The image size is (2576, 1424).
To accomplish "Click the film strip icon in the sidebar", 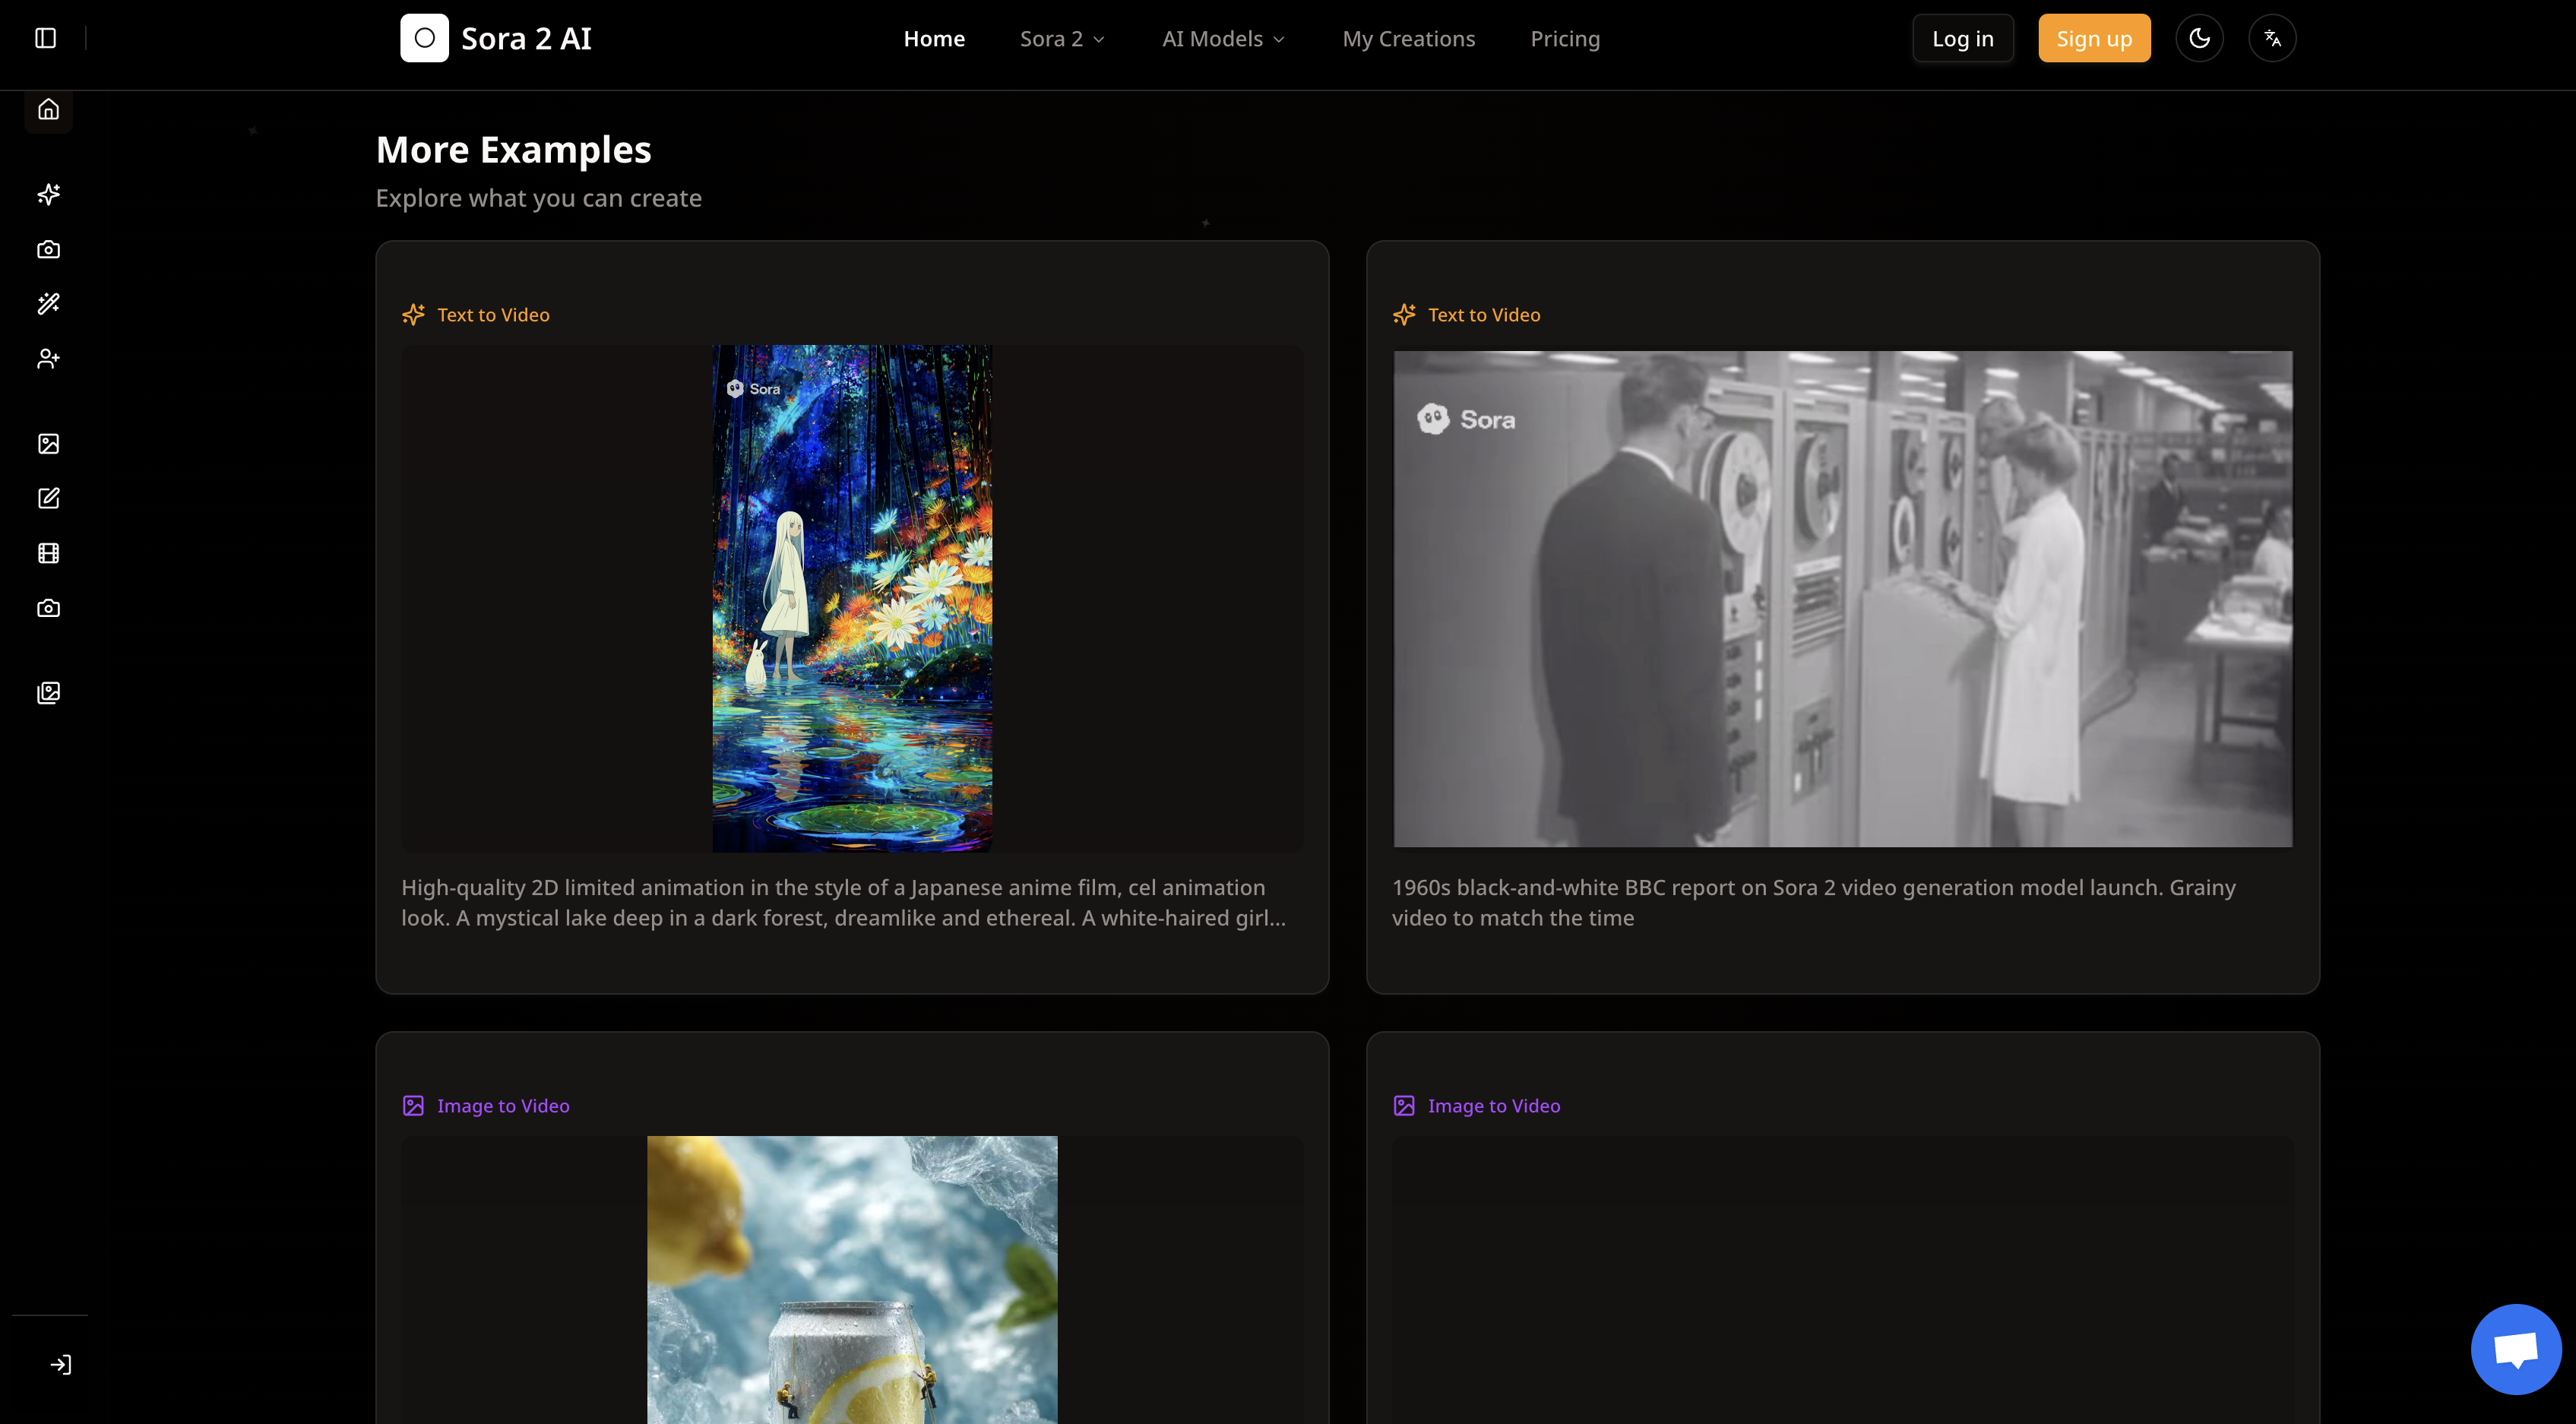I will click(48, 553).
